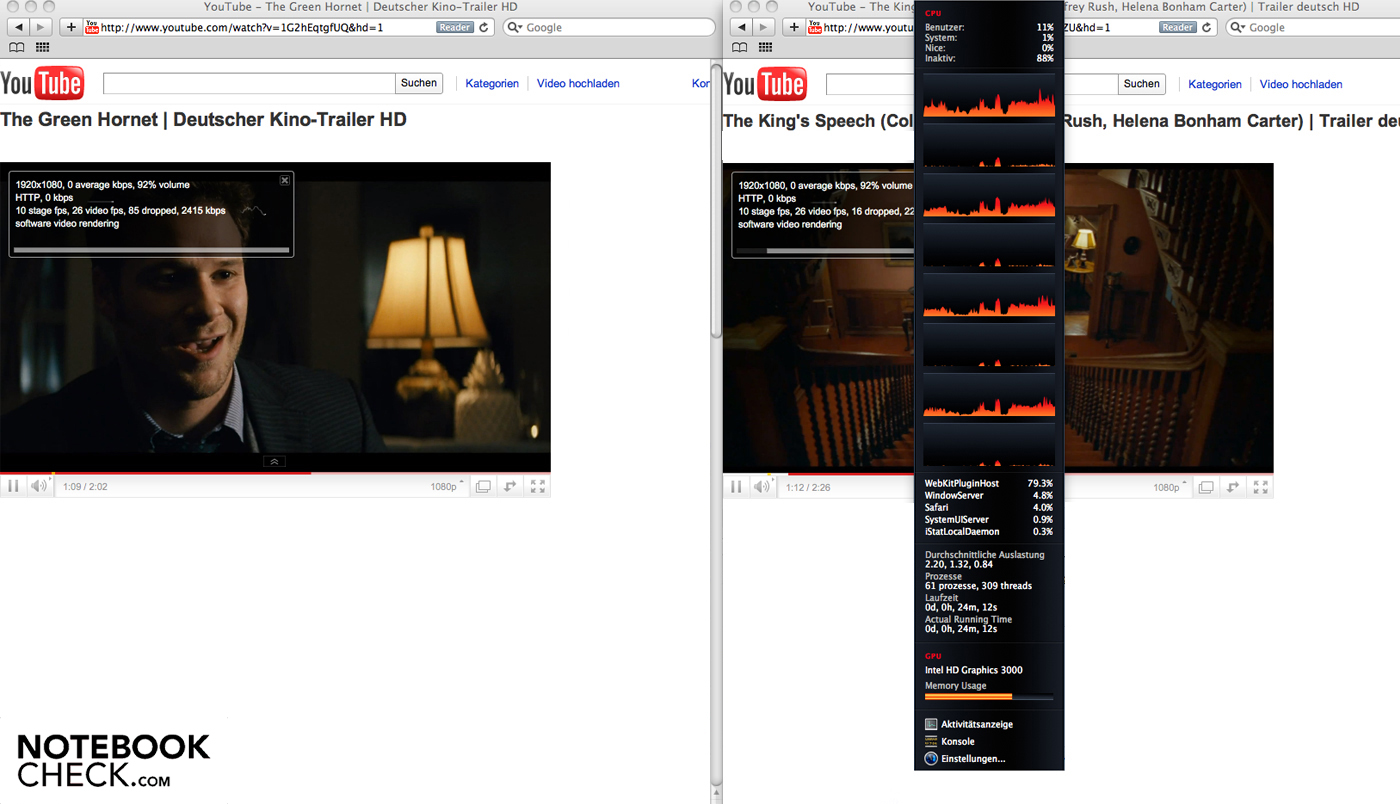This screenshot has width=1400, height=804.
Task: Click the Intel HD Graphics 3000 entry
Action: [974, 670]
